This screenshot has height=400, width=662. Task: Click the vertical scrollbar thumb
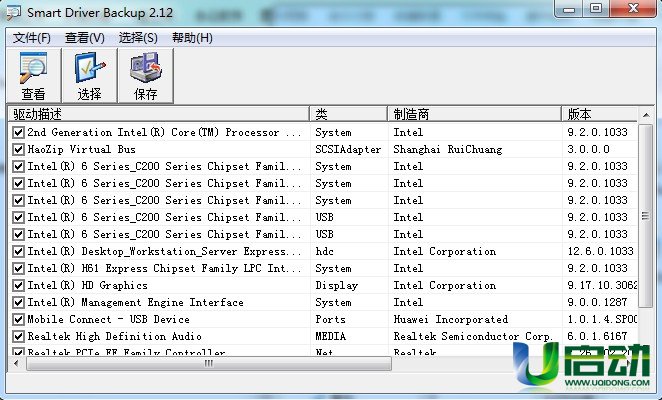click(646, 216)
